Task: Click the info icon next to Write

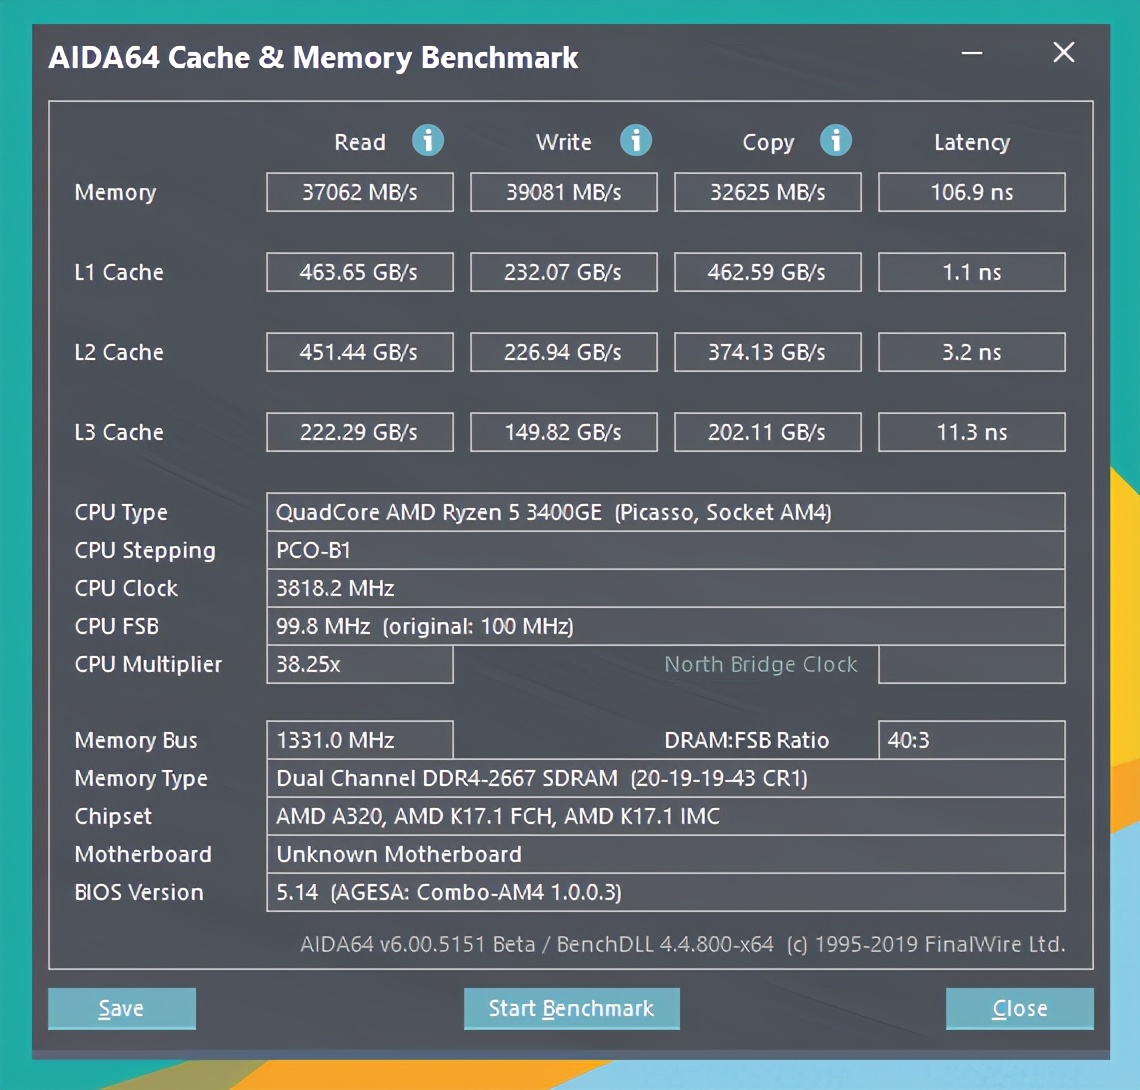Action: coord(635,140)
